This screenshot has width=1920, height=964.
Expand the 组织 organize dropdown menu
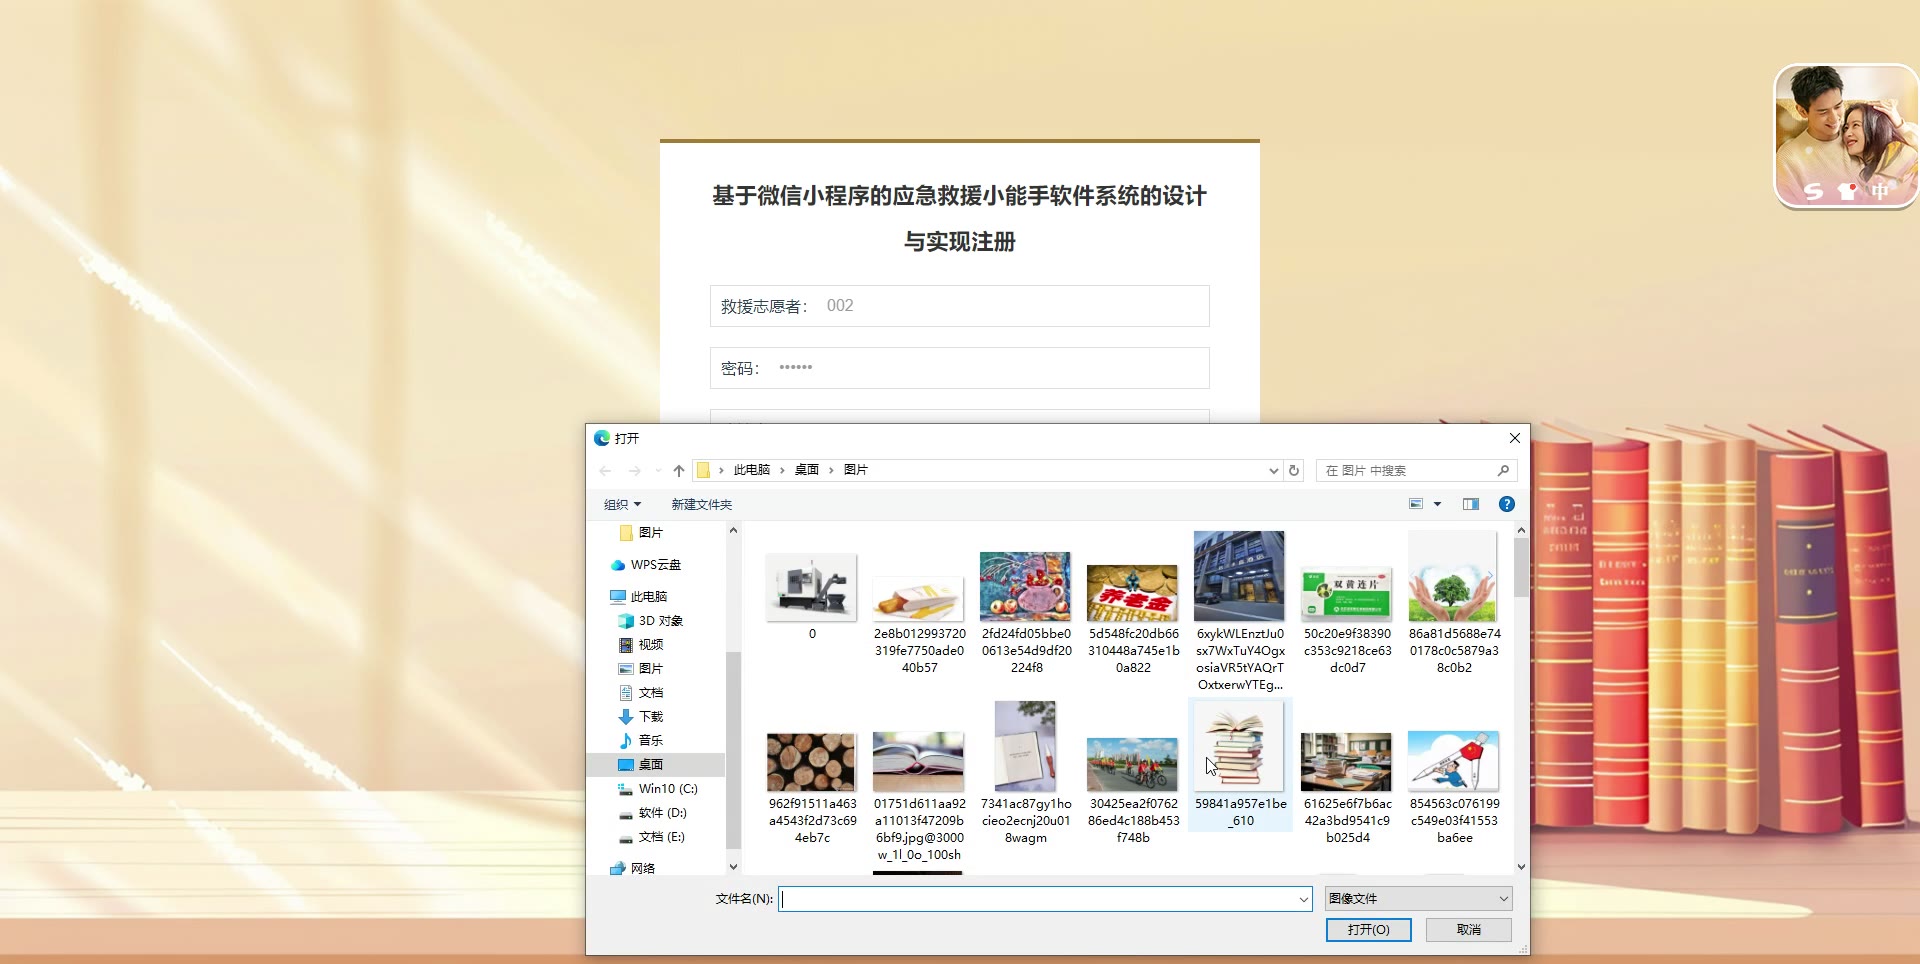click(x=622, y=505)
